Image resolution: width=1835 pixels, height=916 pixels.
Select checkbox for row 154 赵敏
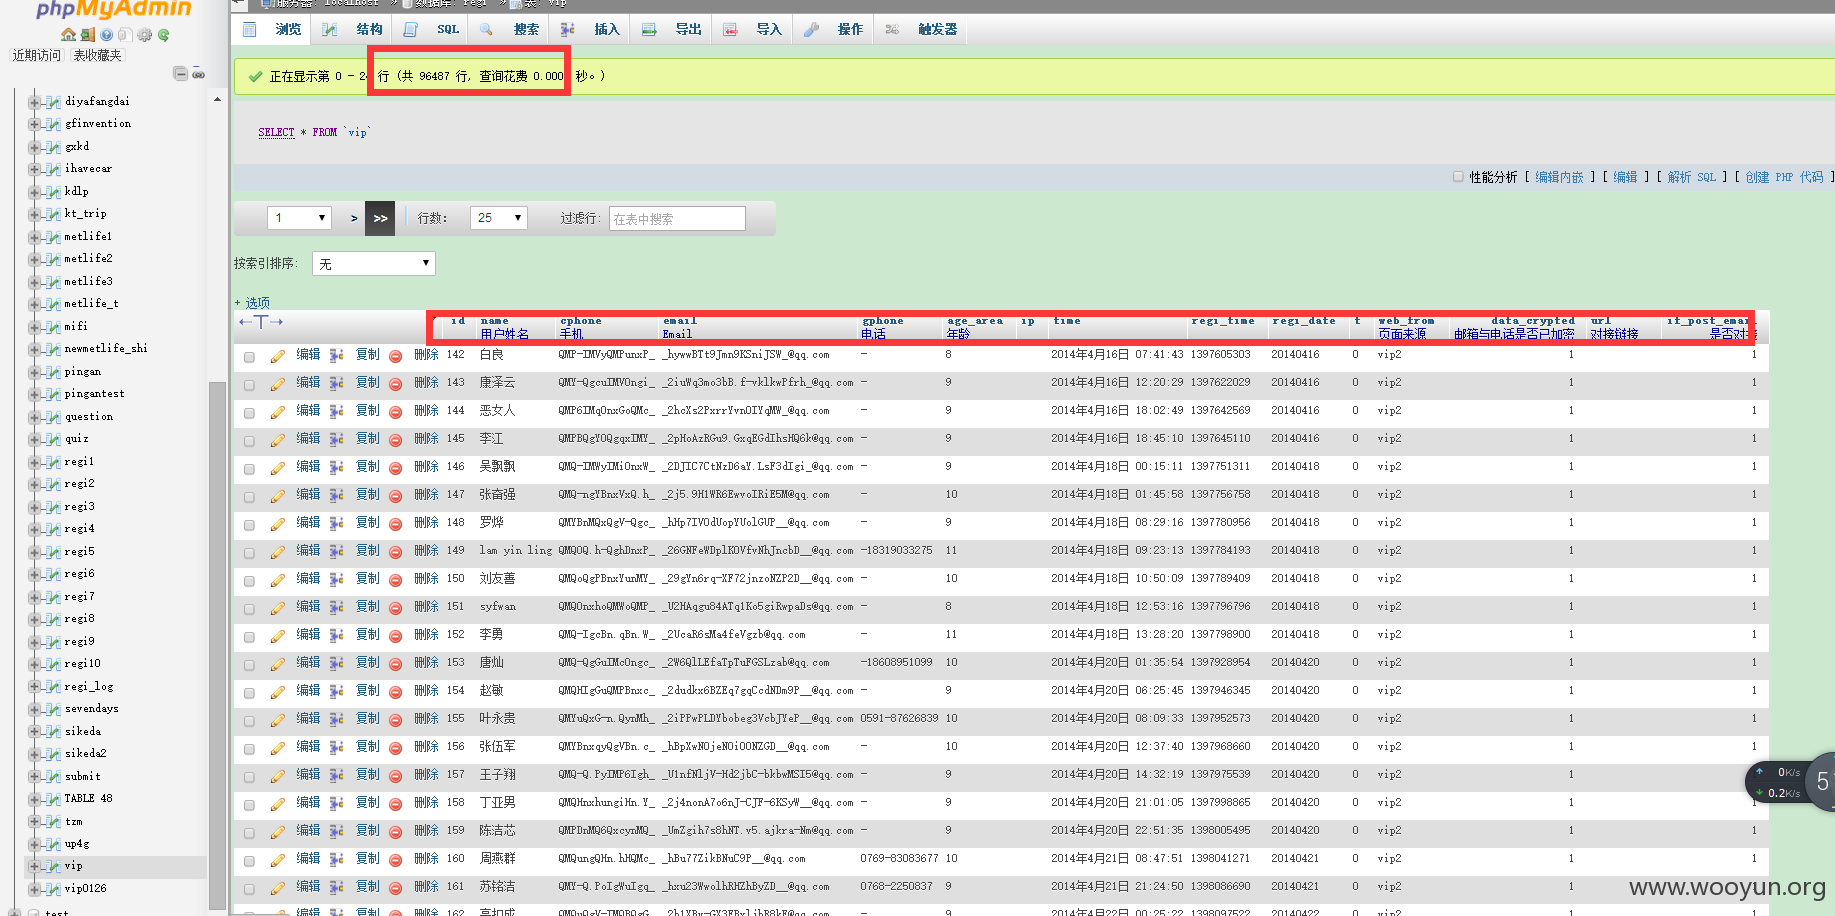click(x=249, y=692)
